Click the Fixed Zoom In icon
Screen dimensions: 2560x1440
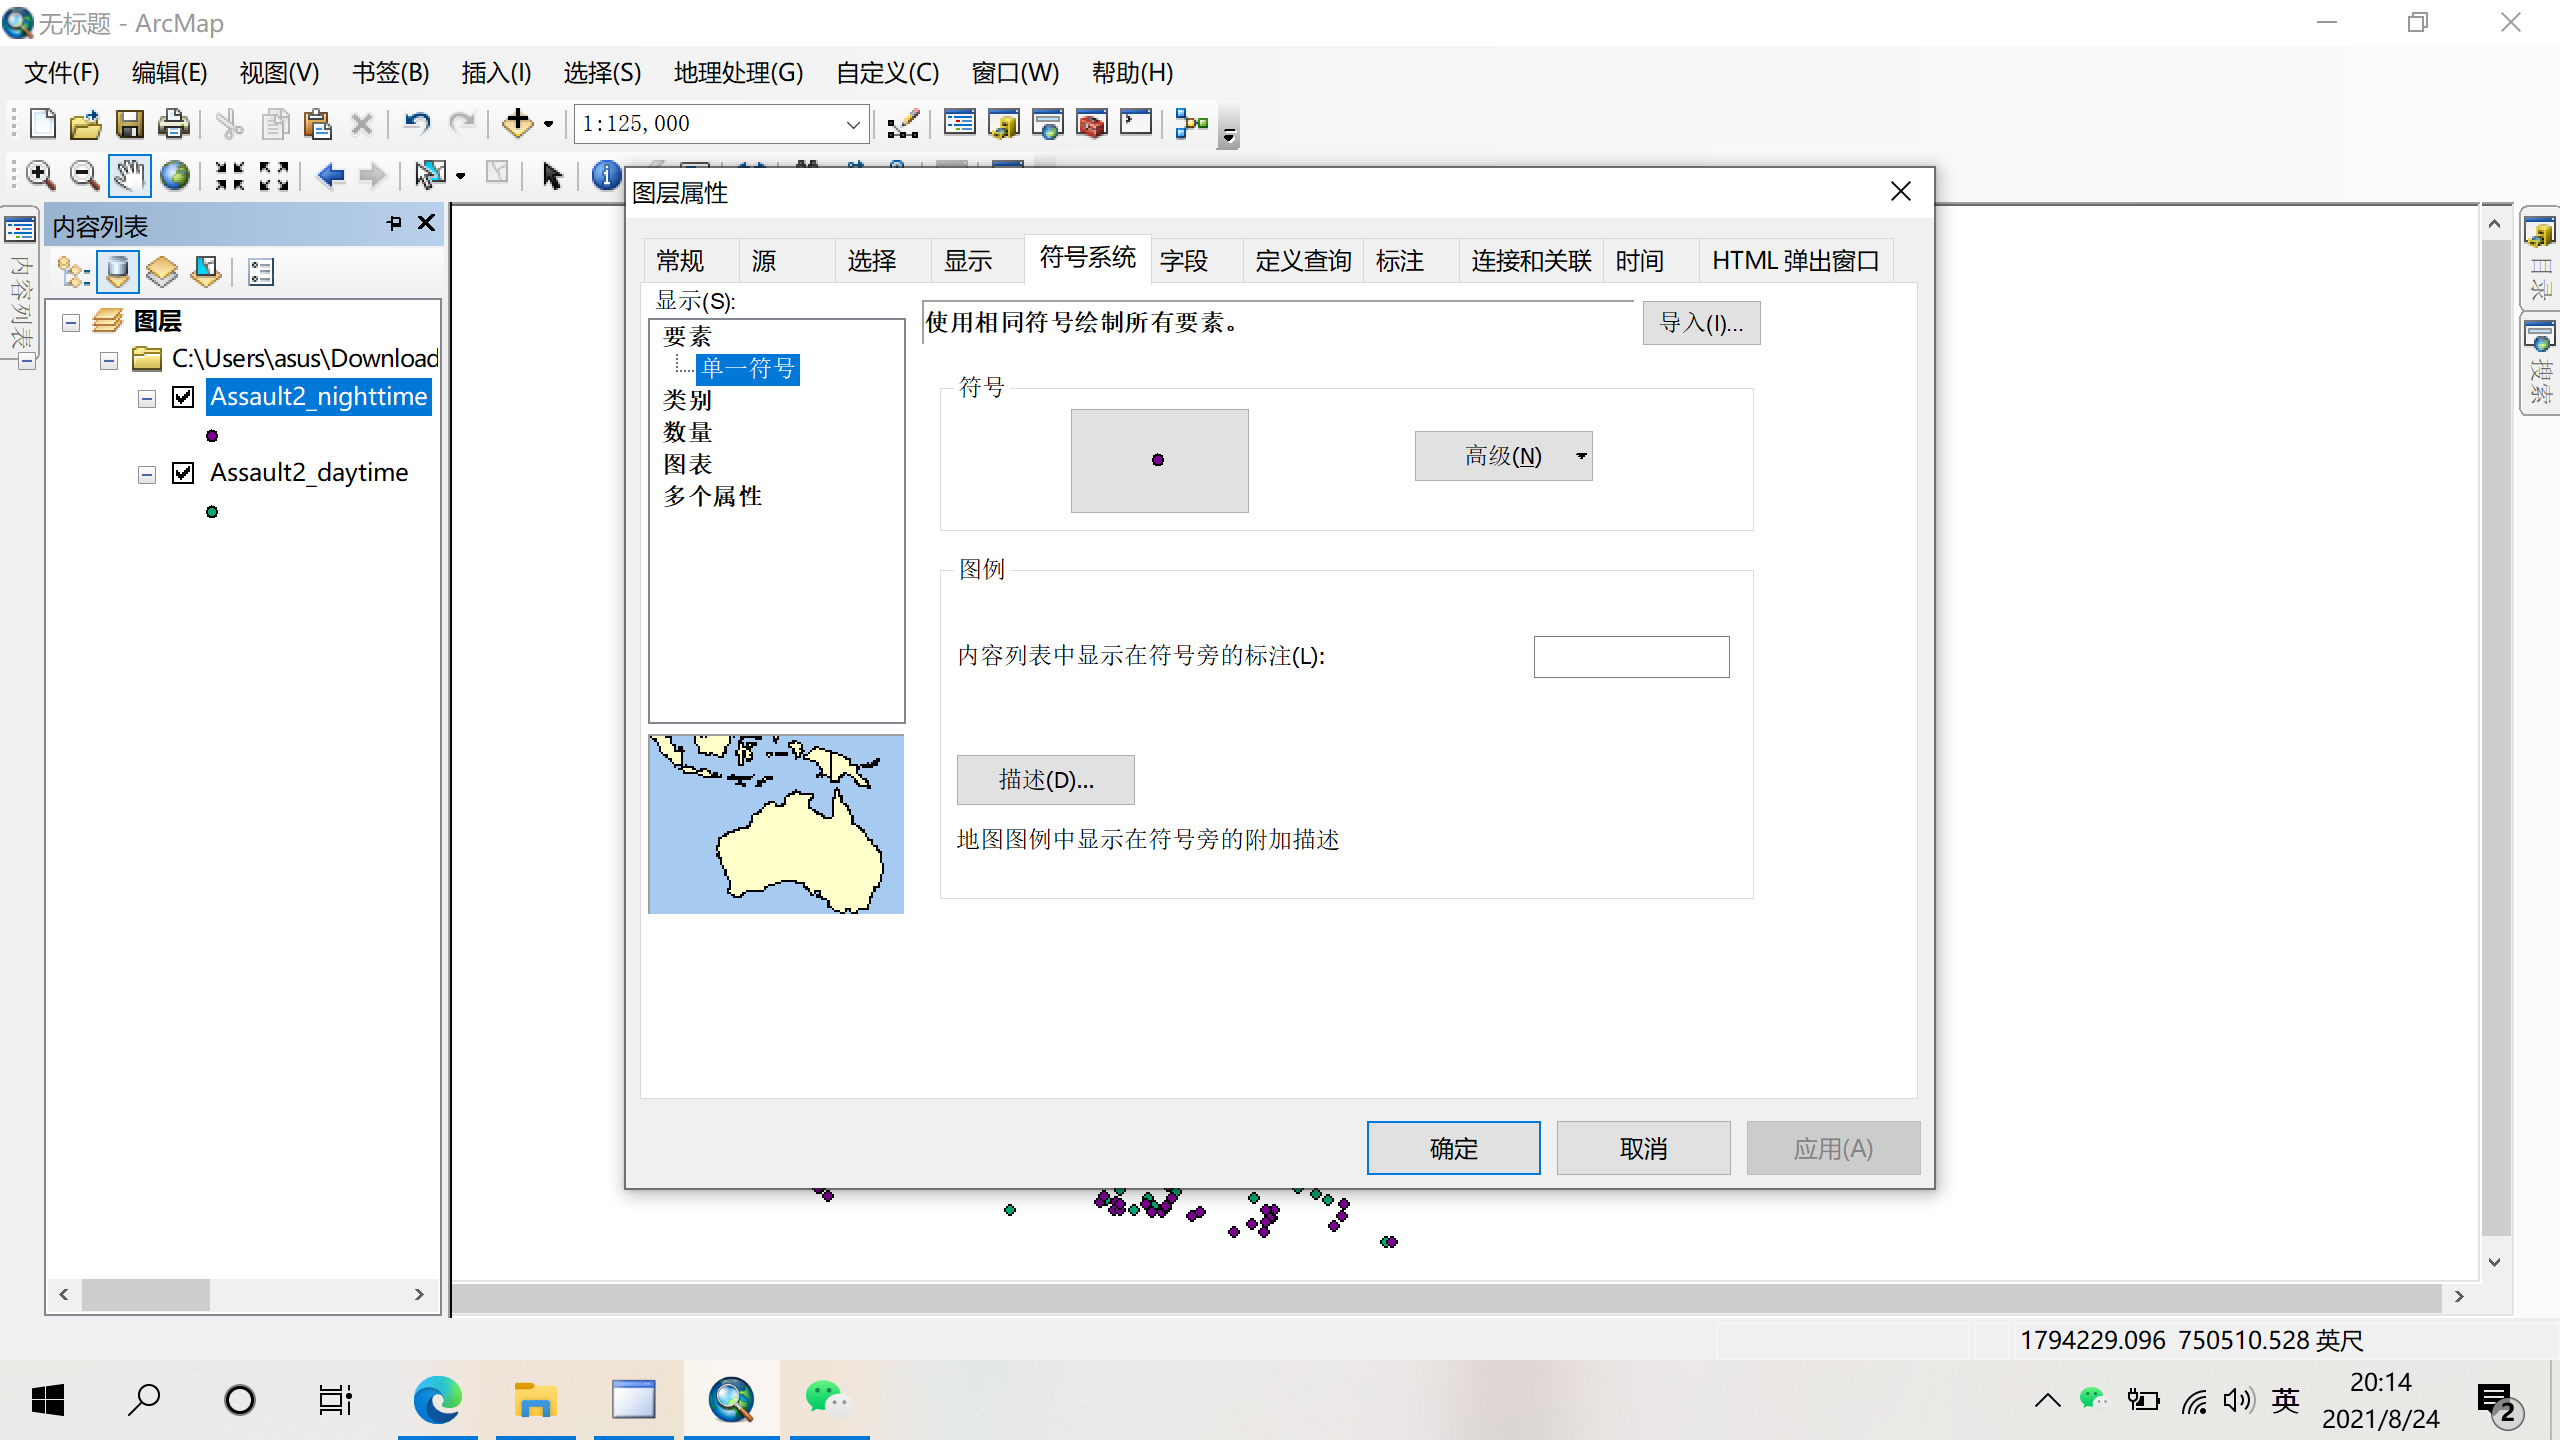point(230,176)
